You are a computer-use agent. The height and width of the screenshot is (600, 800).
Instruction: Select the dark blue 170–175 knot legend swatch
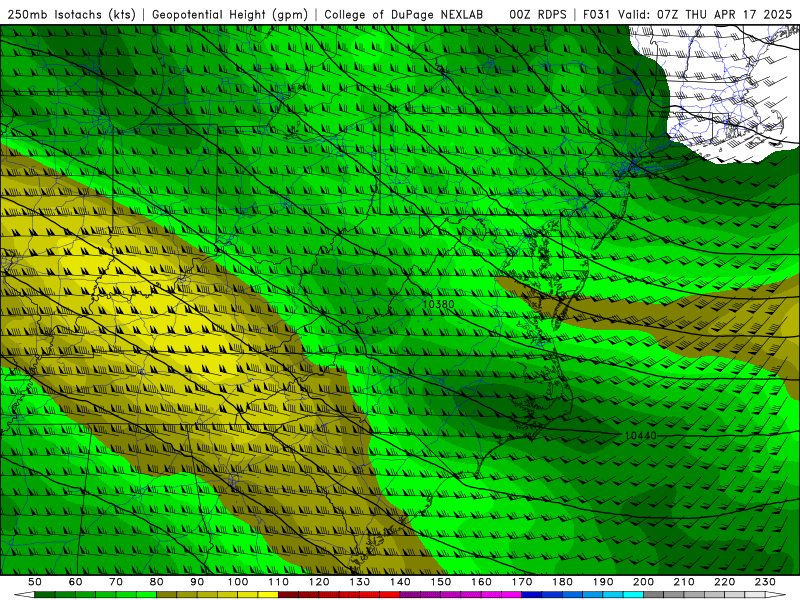pos(532,594)
